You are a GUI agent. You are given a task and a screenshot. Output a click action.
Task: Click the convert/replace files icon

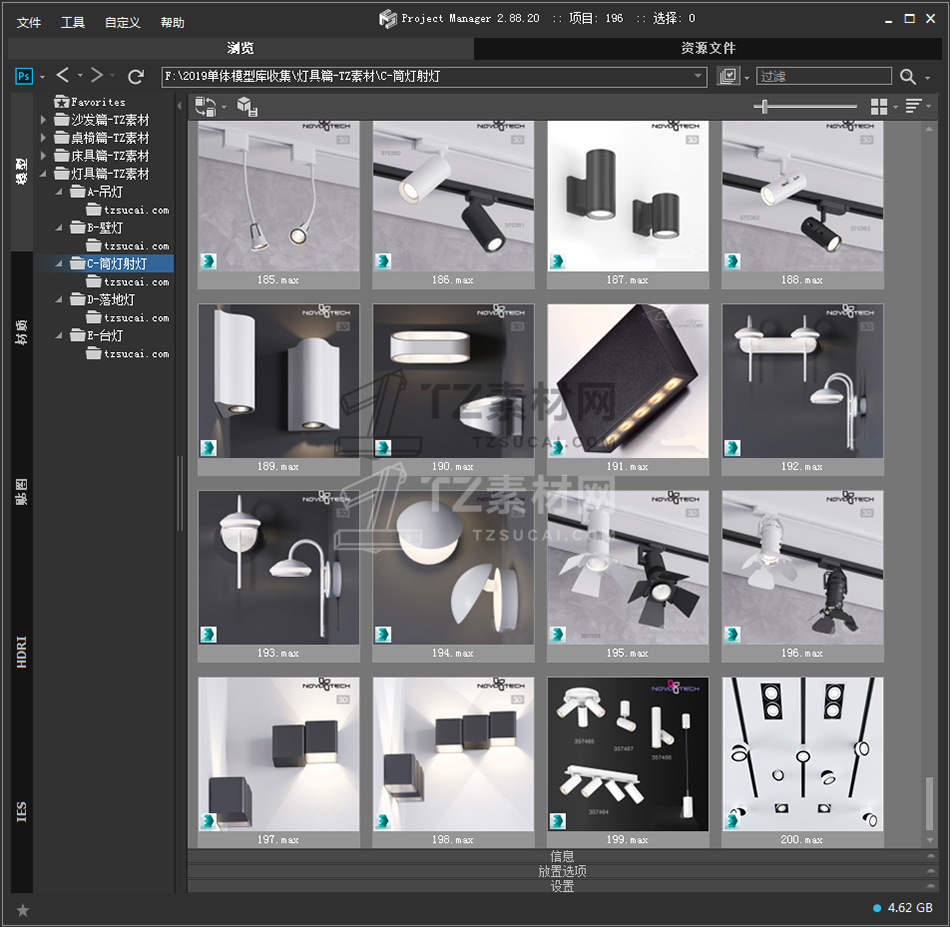point(205,106)
